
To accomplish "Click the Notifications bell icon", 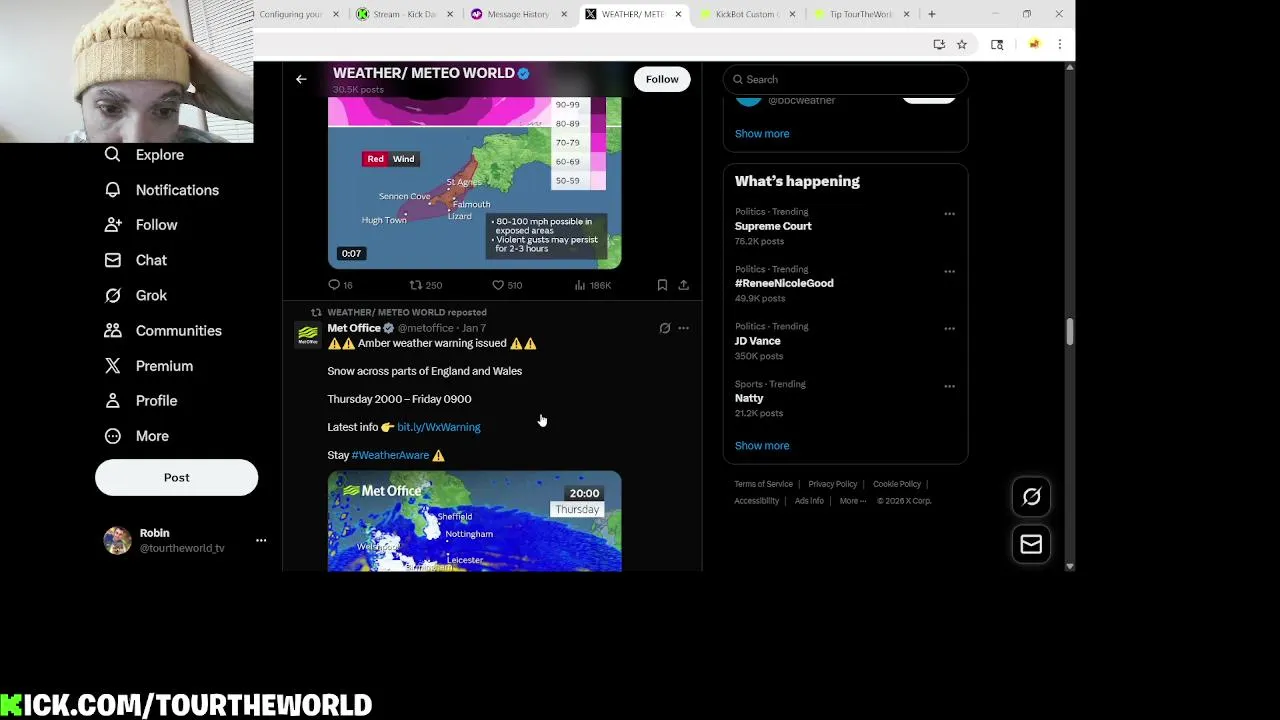I will pos(113,190).
